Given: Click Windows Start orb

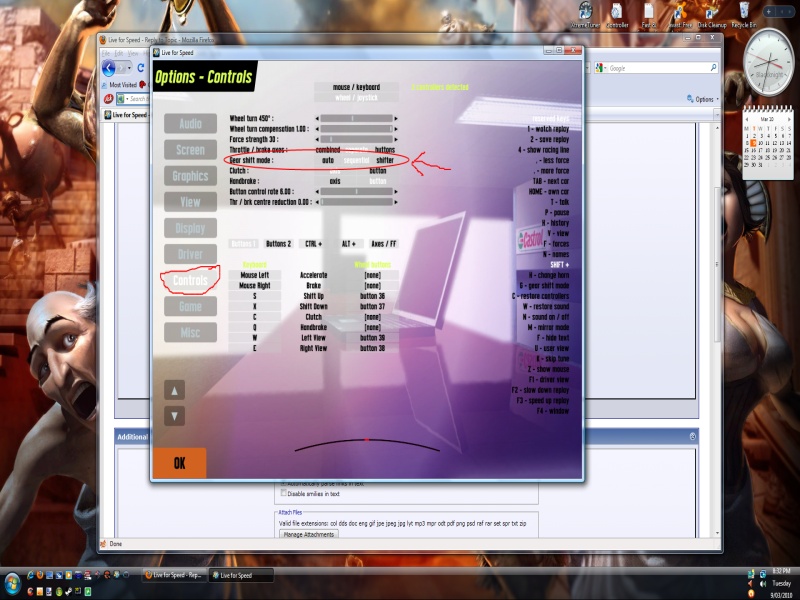Looking at the screenshot, I should (13, 583).
